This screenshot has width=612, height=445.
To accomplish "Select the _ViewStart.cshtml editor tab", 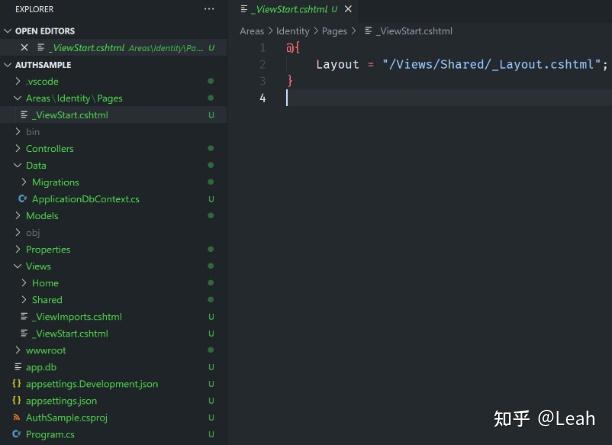I will [x=297, y=9].
